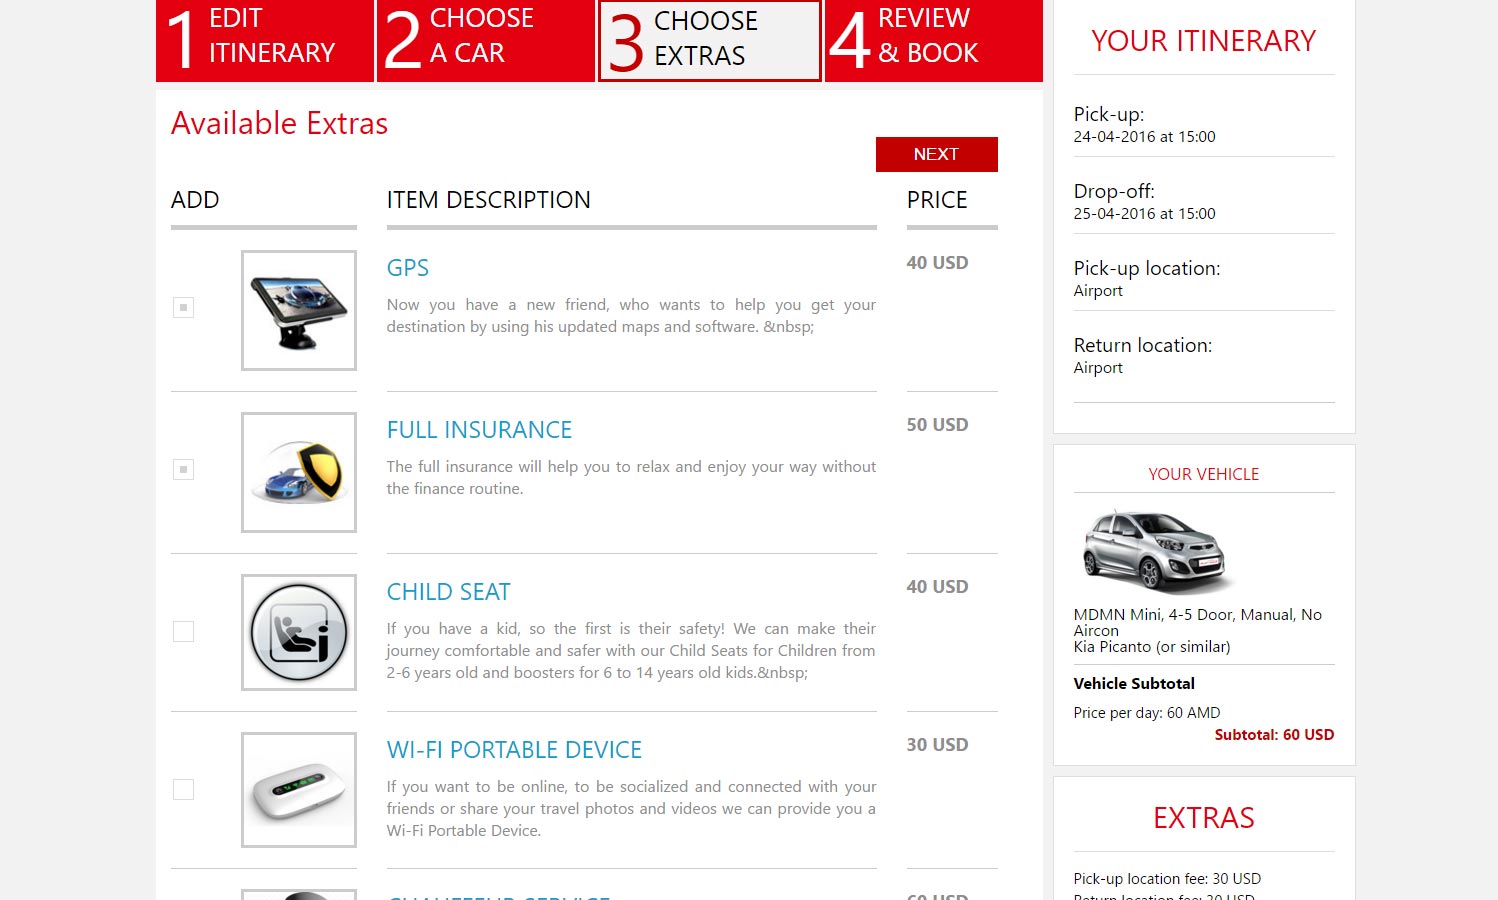The width and height of the screenshot is (1498, 900).
Task: Click the GPS device product image
Action: coord(299,310)
